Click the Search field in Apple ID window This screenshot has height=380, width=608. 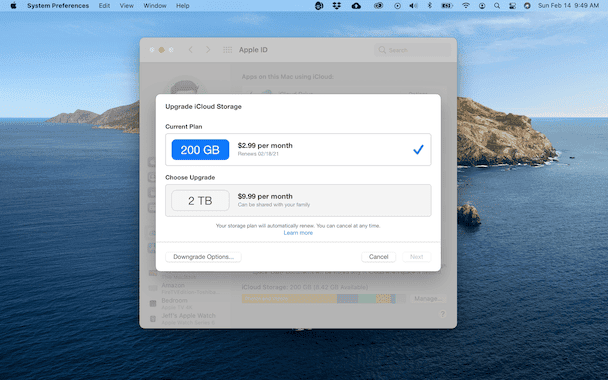click(413, 50)
